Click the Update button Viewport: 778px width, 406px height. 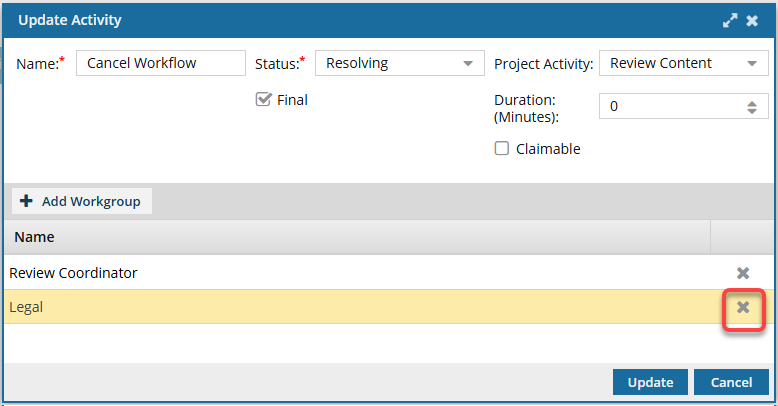click(x=650, y=382)
